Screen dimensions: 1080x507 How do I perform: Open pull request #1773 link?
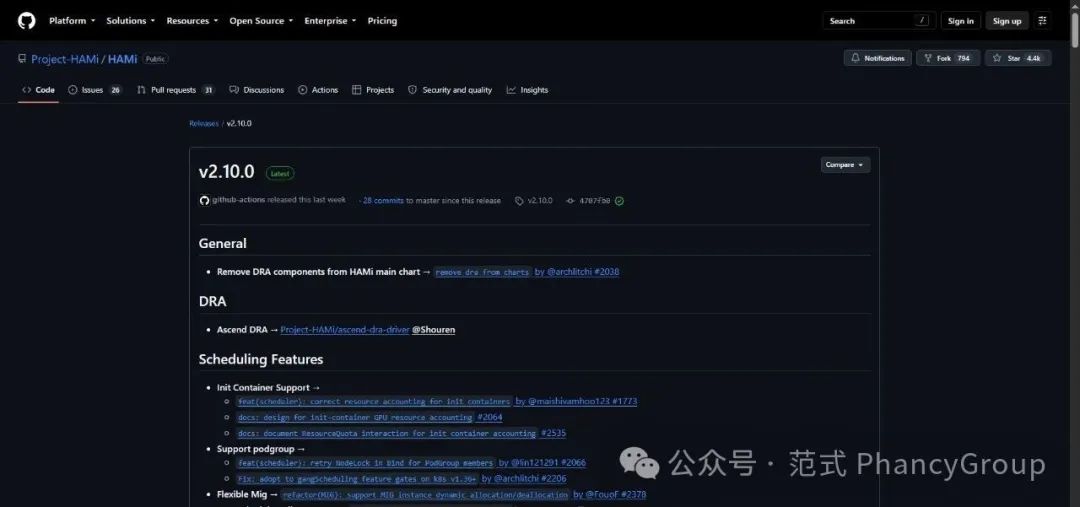tap(624, 402)
